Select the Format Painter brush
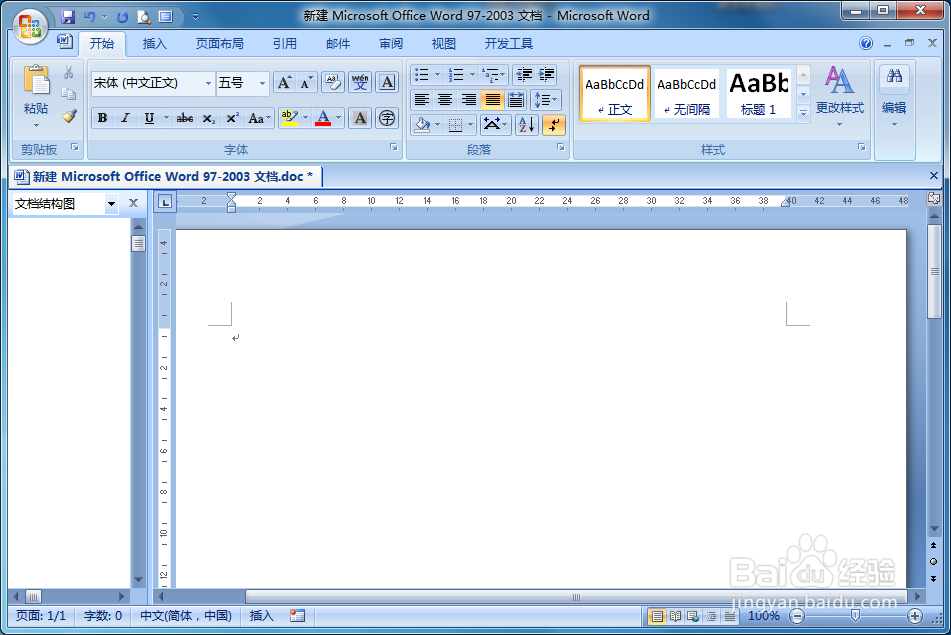The width and height of the screenshot is (951, 635). [x=69, y=116]
